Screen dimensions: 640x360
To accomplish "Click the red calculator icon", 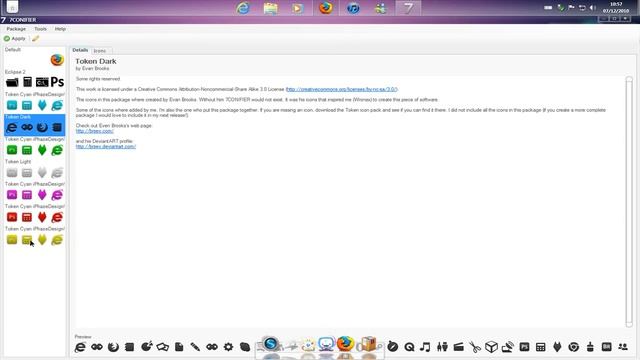I will click(27, 218).
